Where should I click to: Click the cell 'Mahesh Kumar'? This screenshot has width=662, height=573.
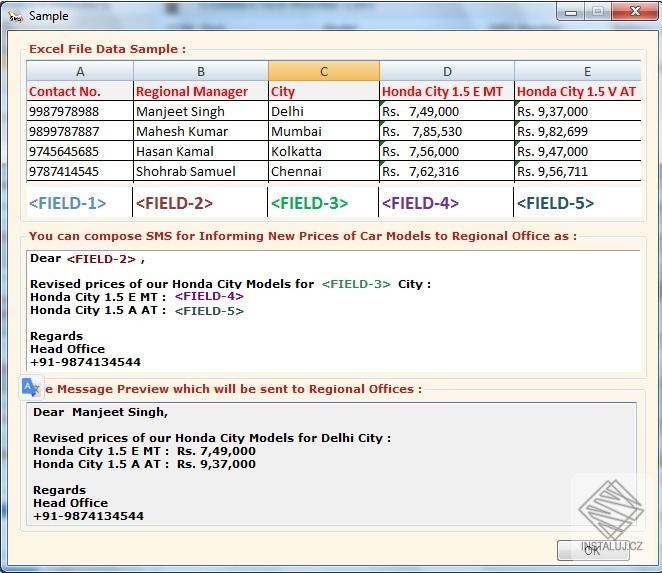(201, 131)
